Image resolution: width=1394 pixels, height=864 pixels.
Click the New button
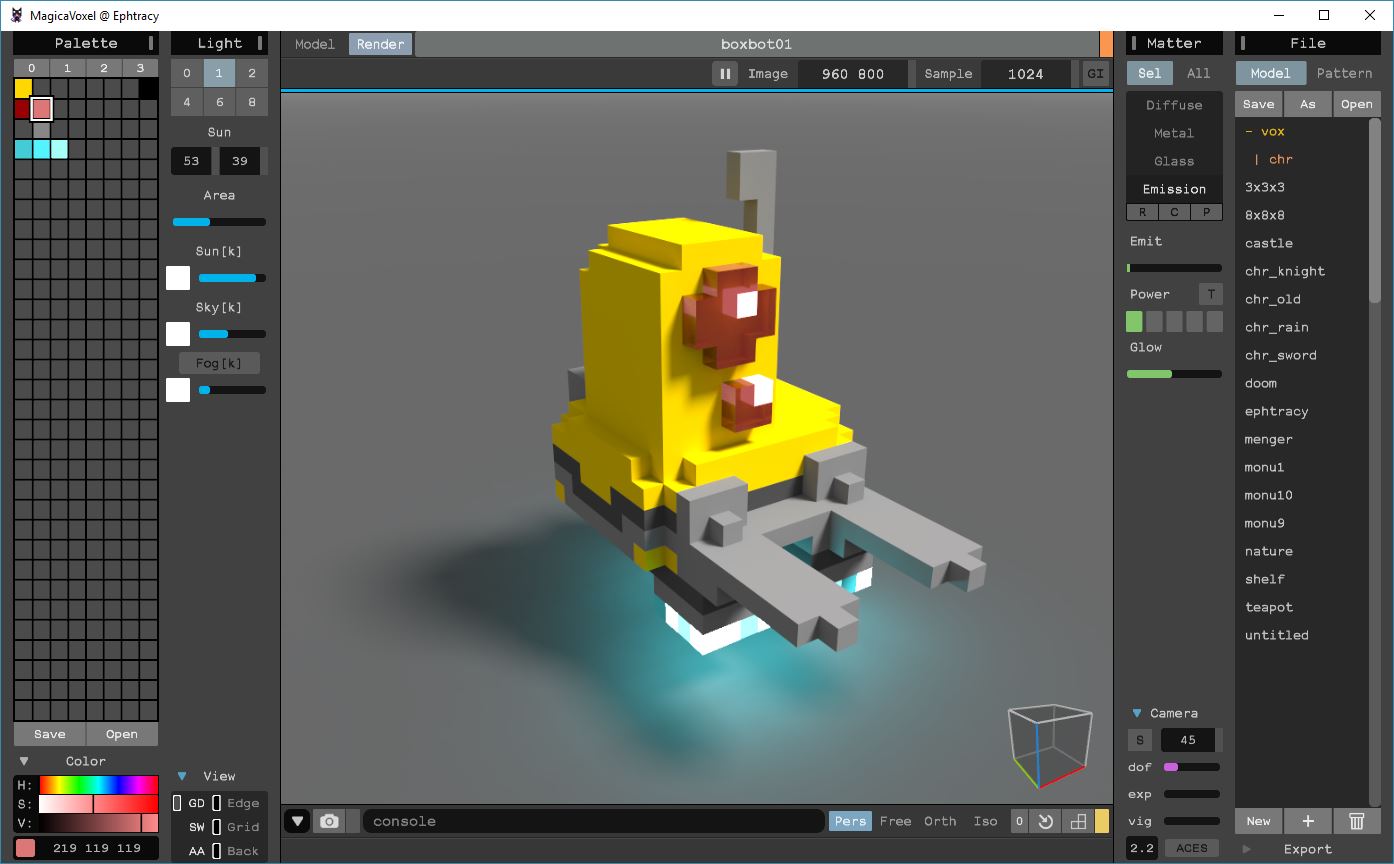tap(1259, 821)
